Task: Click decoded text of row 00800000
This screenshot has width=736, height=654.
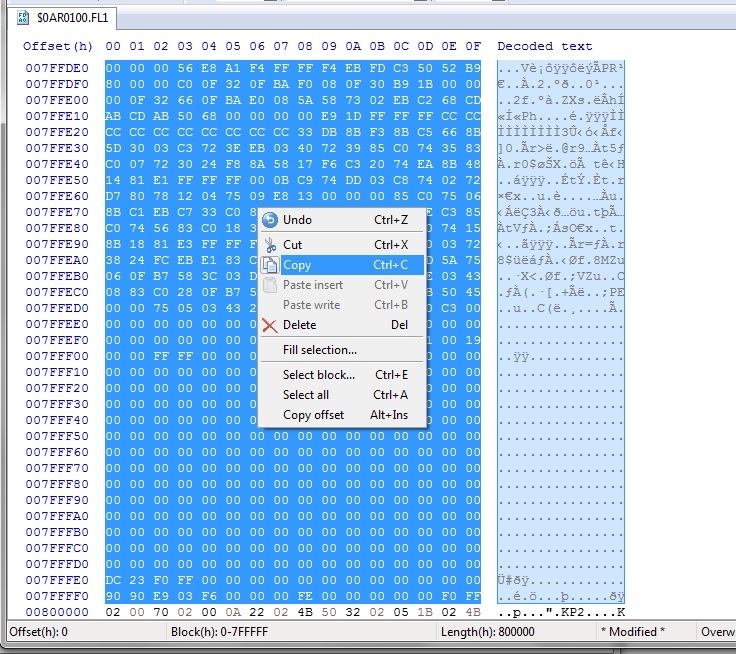Action: (x=561, y=612)
